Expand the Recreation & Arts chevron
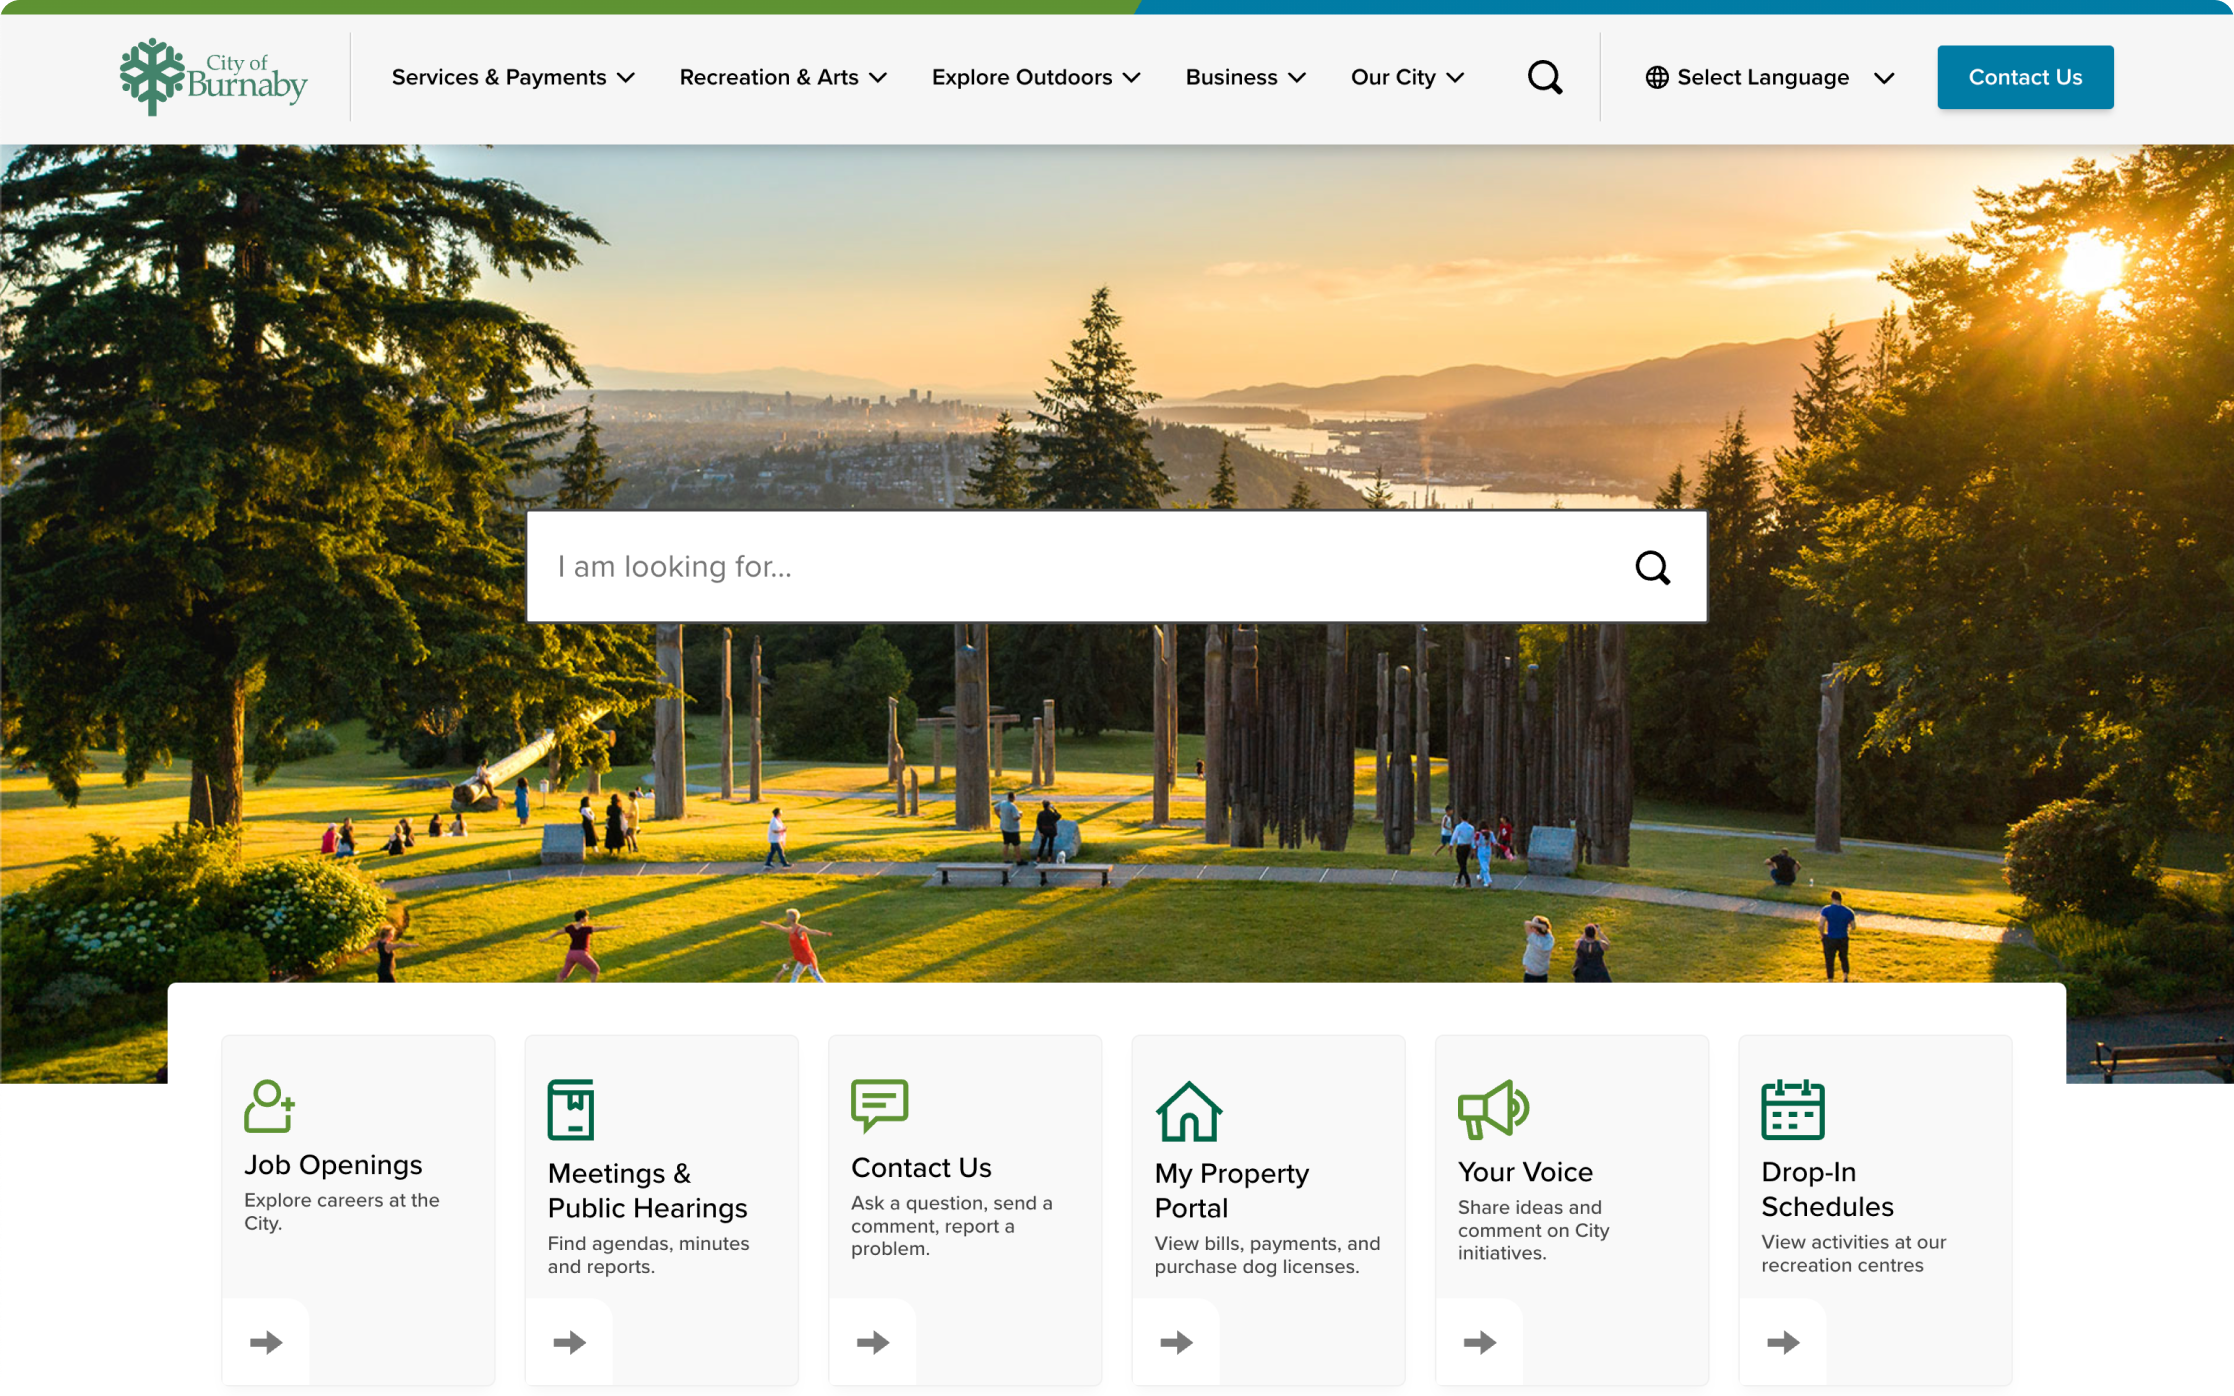The width and height of the screenshot is (2234, 1396). click(x=878, y=78)
